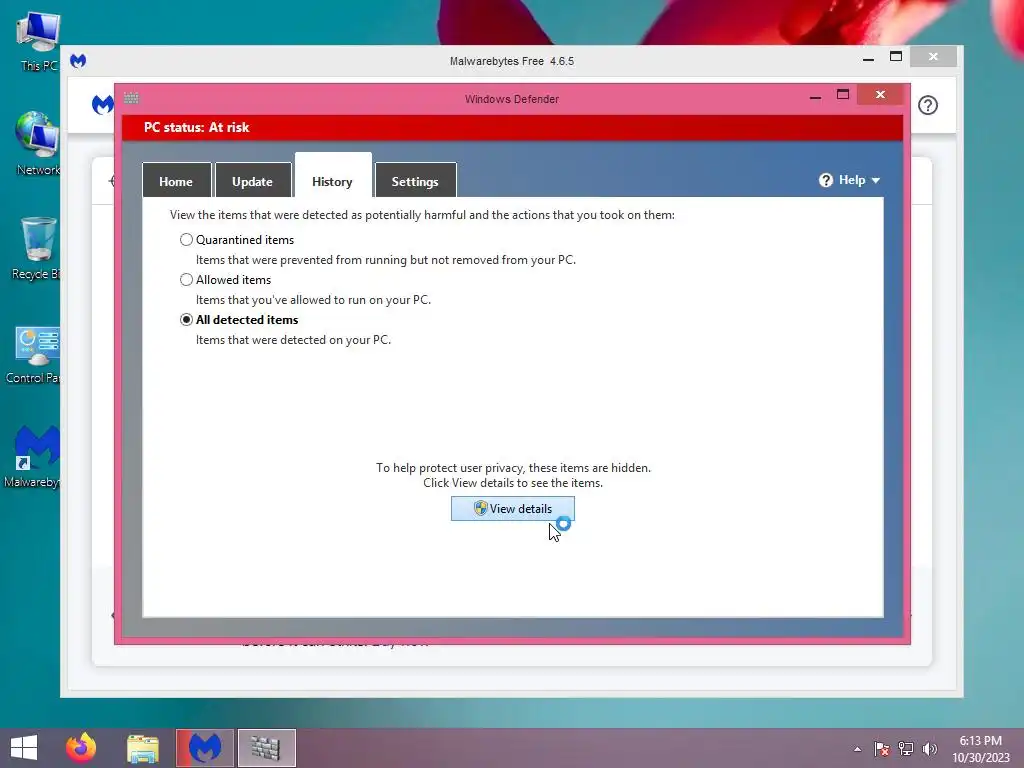
Task: Click the PC status: At risk banner
Action: coord(513,128)
